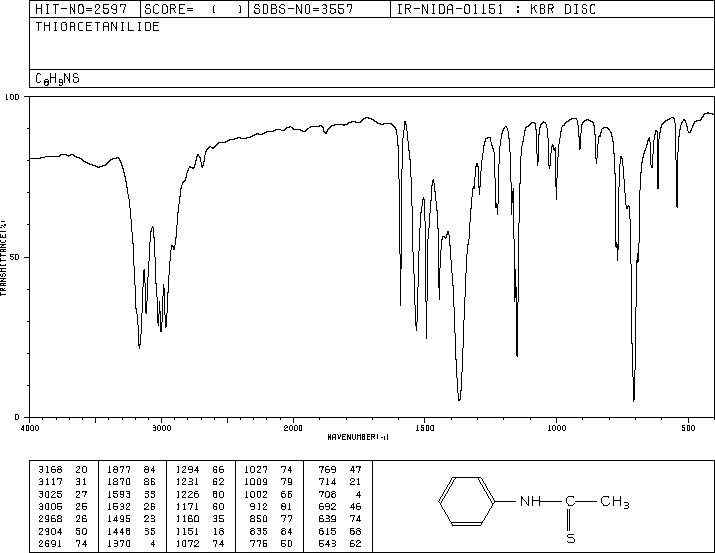This screenshot has height=553, width=715.
Task: Click the 50 label on the y-axis
Action: pos(16,257)
